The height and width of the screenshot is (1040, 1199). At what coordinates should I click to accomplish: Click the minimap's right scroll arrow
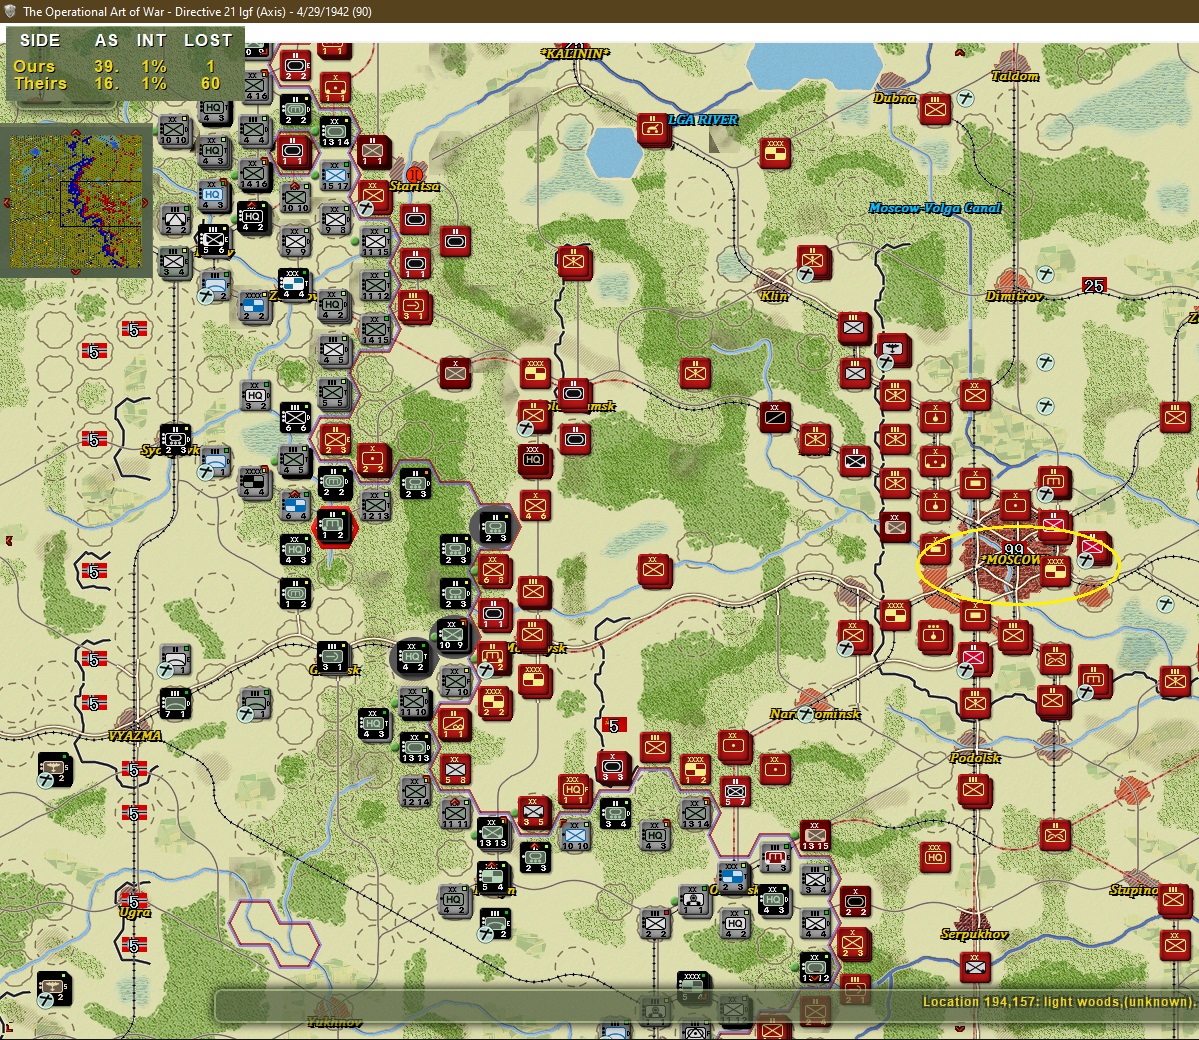pyautogui.click(x=145, y=203)
